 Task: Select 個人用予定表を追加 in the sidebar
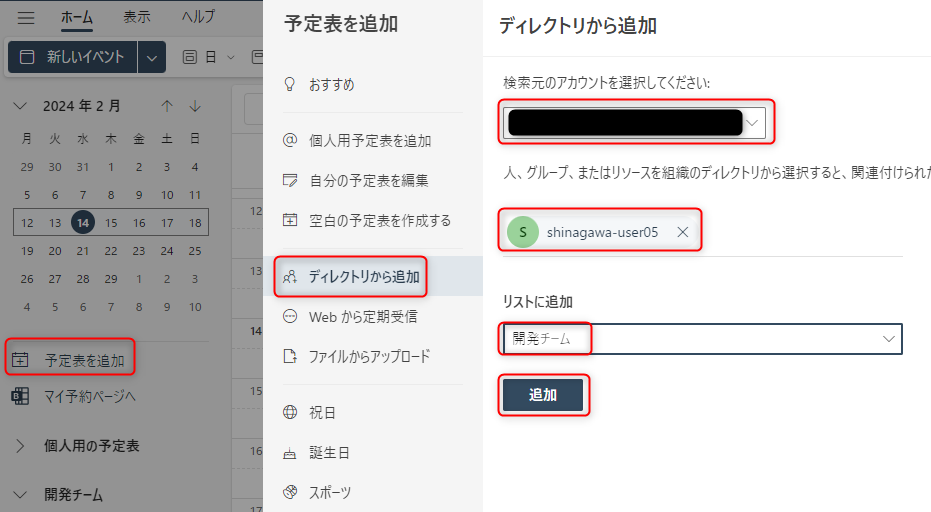click(x=369, y=141)
